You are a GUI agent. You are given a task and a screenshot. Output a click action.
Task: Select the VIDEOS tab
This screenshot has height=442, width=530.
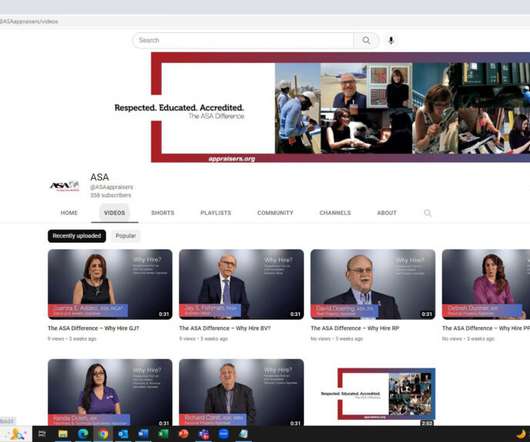pyautogui.click(x=115, y=213)
